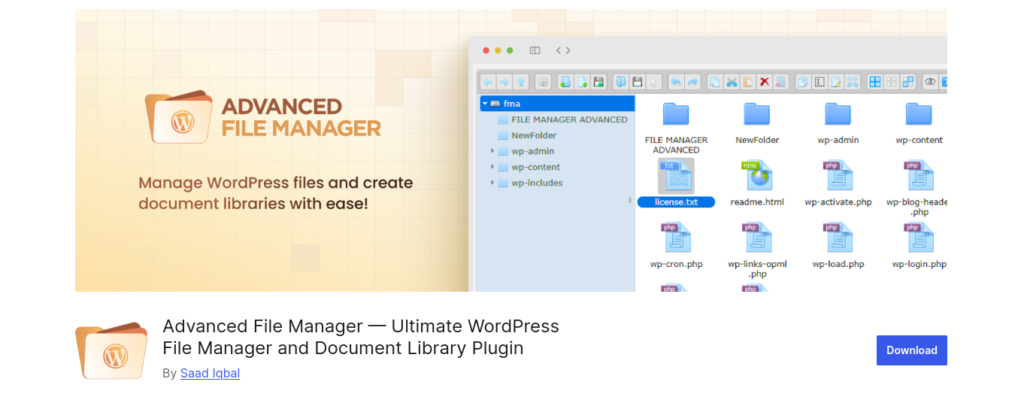This screenshot has height=403, width=1024.
Task: Select the license.txt file
Action: pyautogui.click(x=676, y=184)
